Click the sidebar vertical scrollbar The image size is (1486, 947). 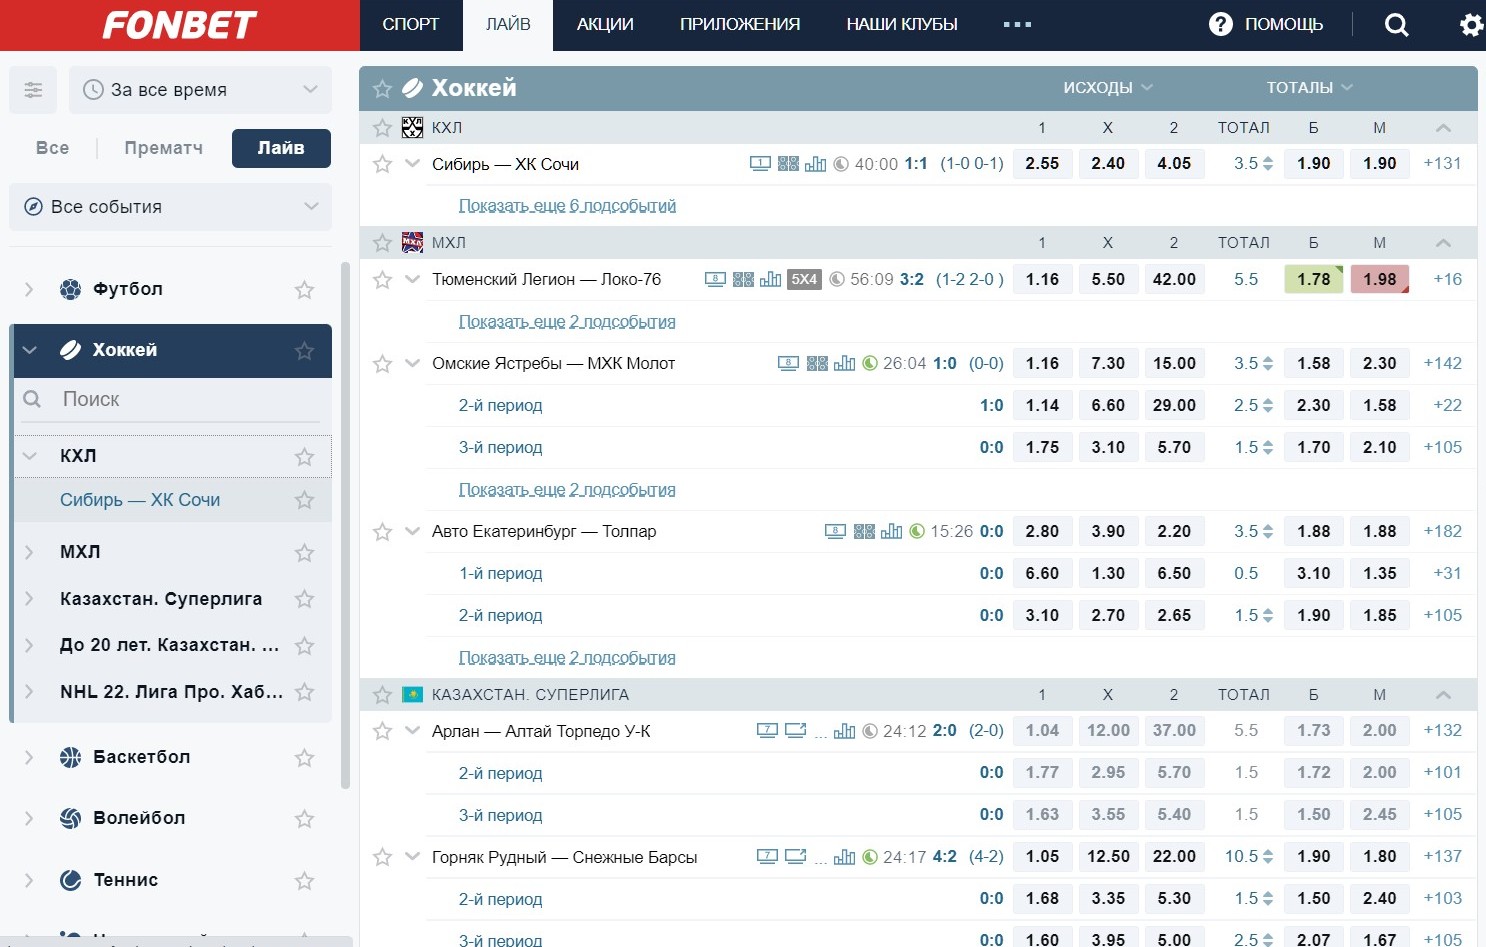[345, 525]
